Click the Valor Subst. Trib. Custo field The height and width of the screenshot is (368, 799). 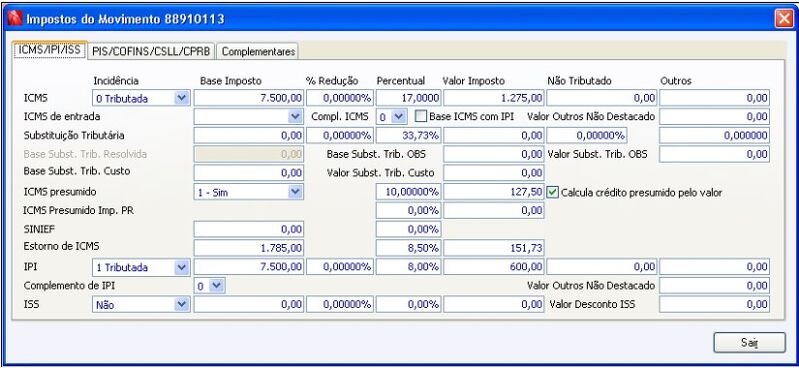click(x=494, y=173)
